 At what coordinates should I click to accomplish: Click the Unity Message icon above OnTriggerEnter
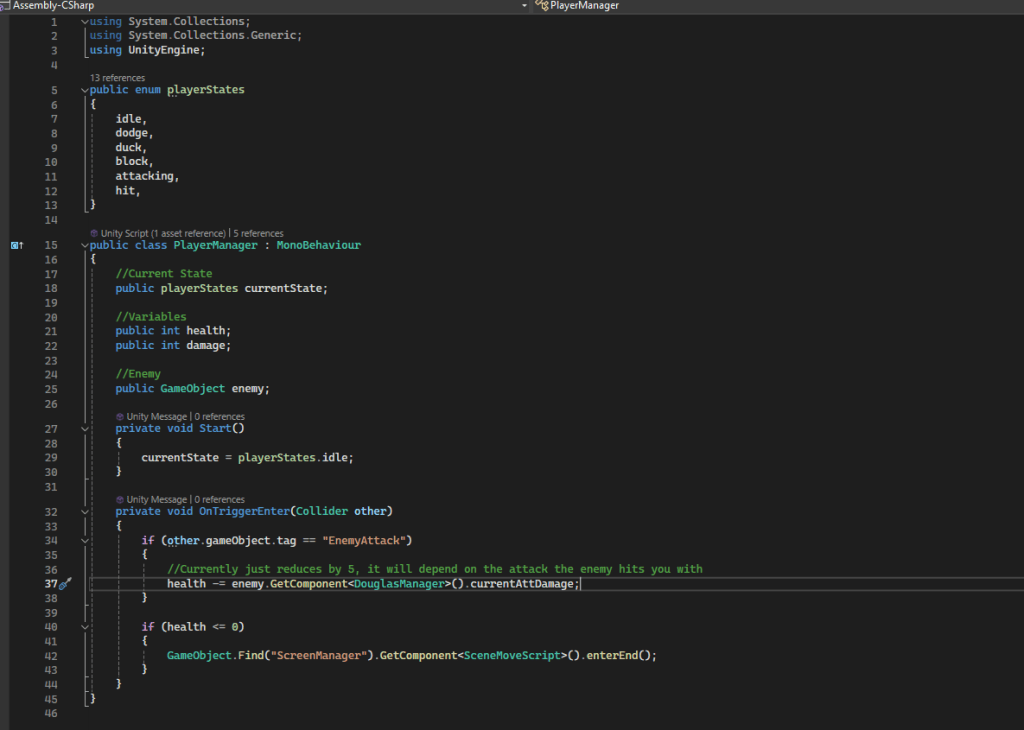[120, 499]
